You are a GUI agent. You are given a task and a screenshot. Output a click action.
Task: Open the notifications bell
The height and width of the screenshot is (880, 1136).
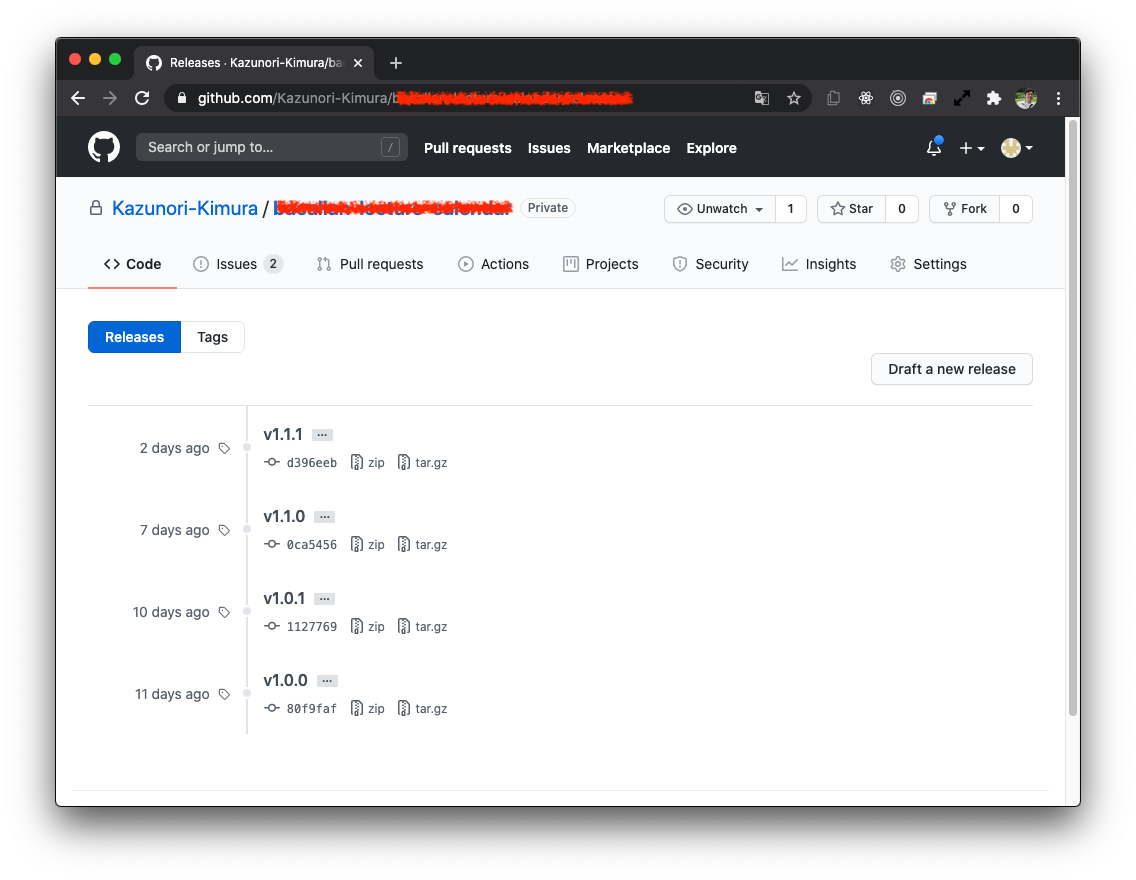click(x=934, y=147)
